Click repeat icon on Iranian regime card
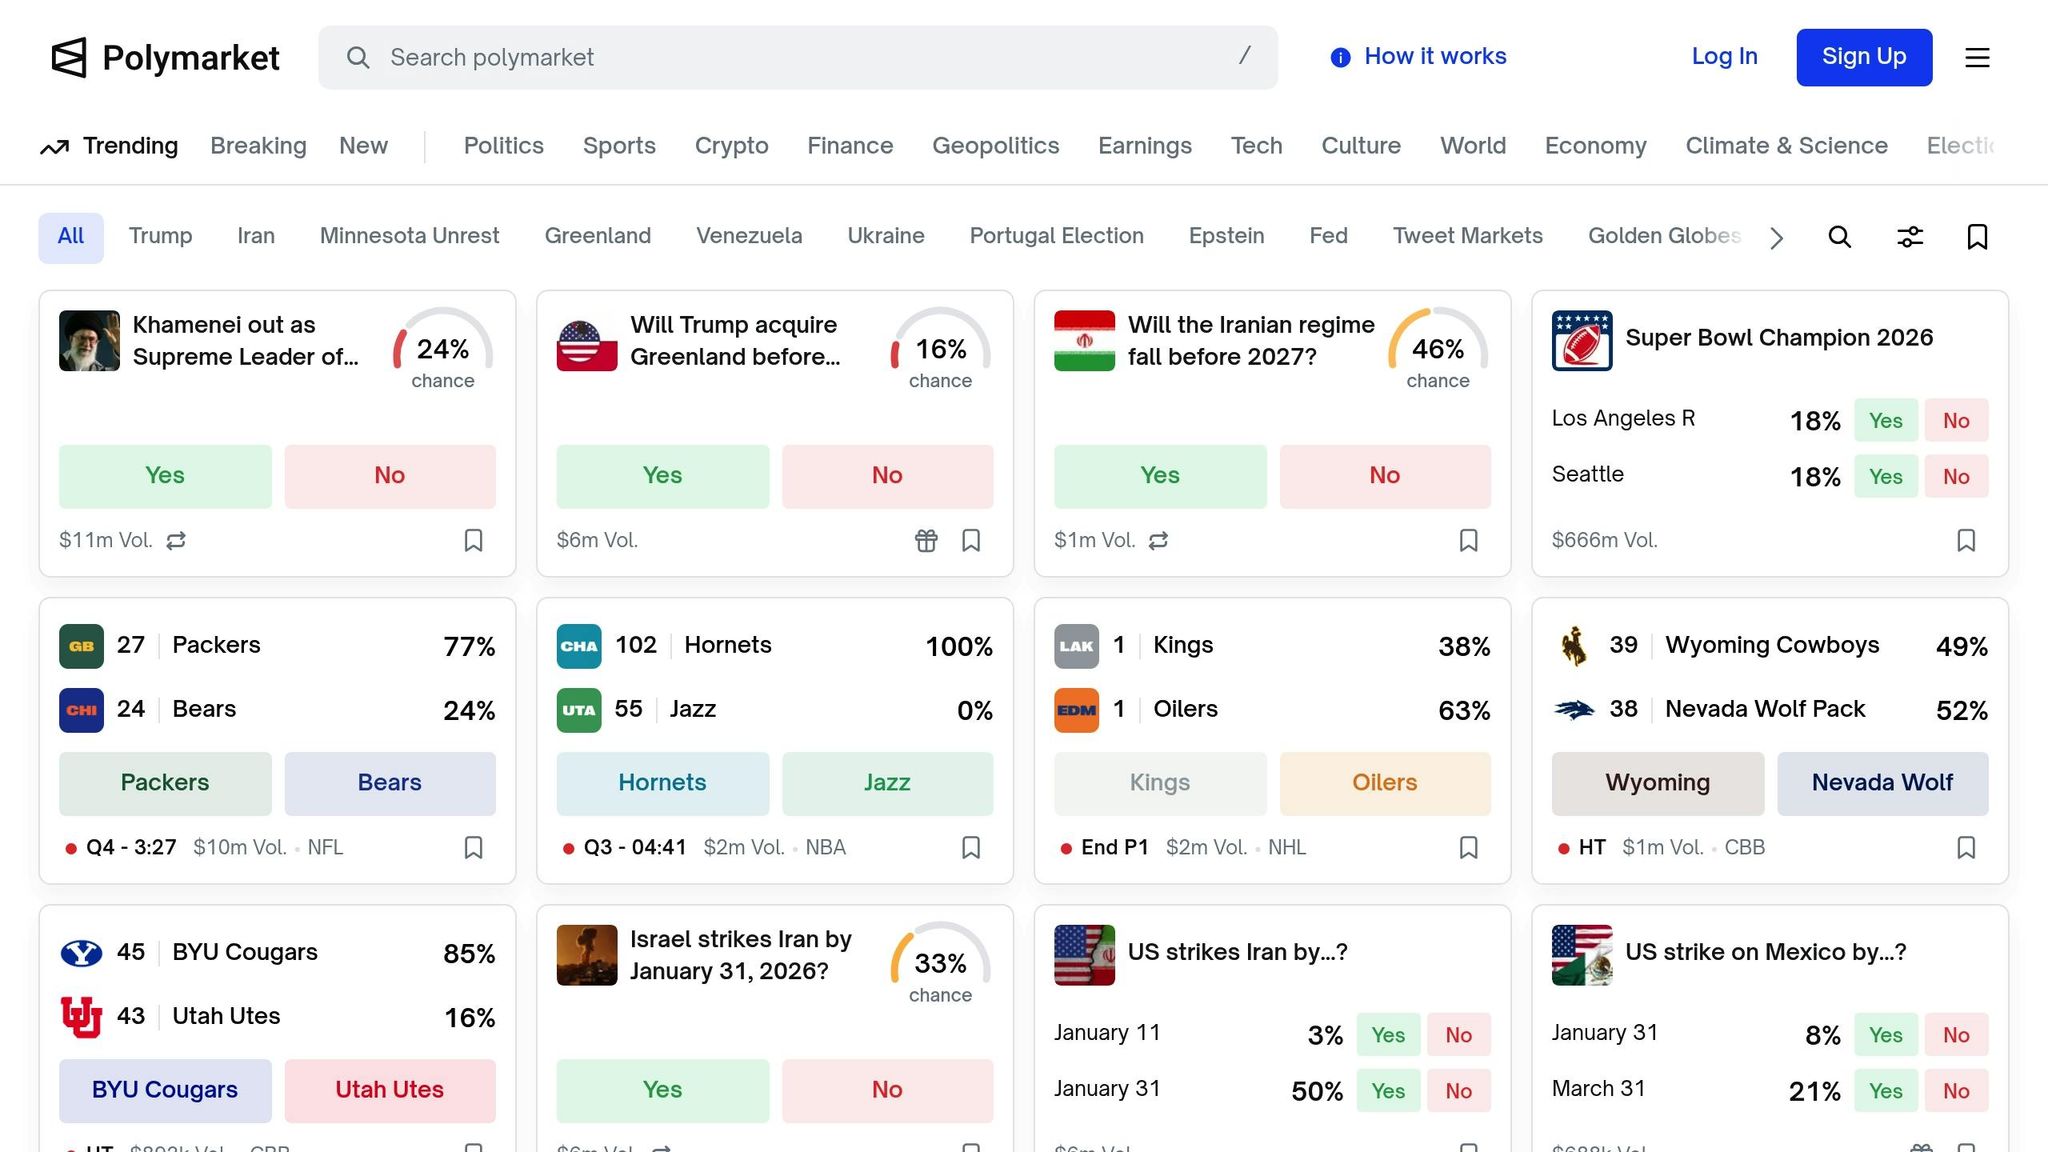This screenshot has height=1152, width=2048. (1158, 541)
